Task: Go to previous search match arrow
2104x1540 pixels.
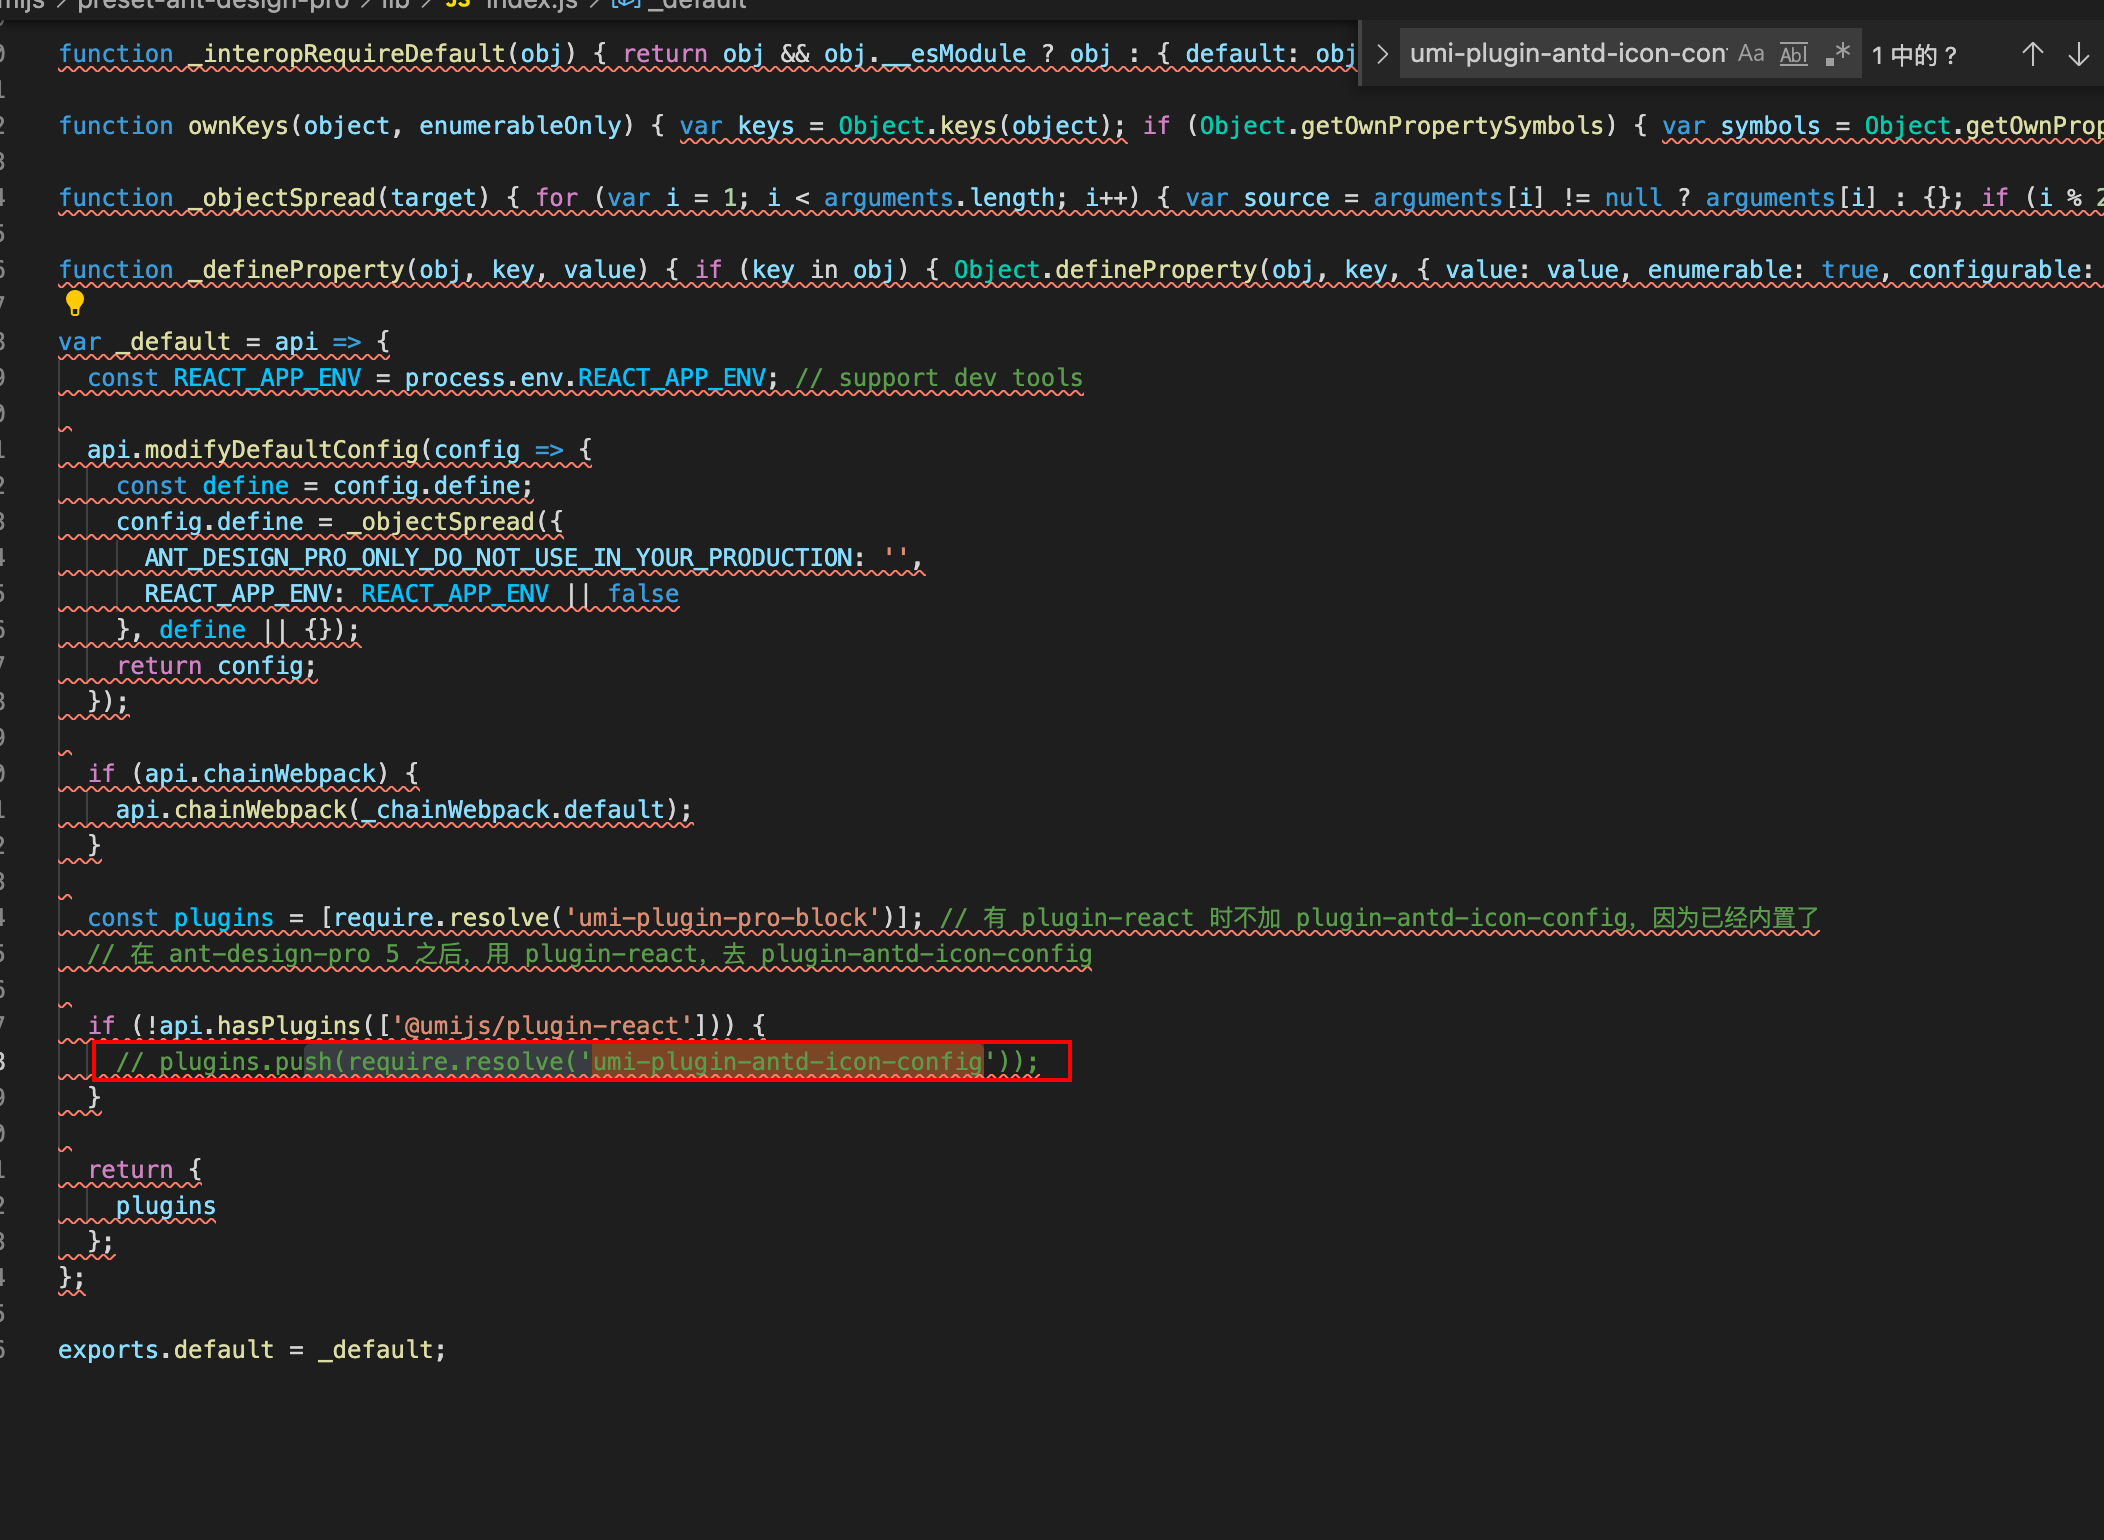Action: click(x=2032, y=54)
